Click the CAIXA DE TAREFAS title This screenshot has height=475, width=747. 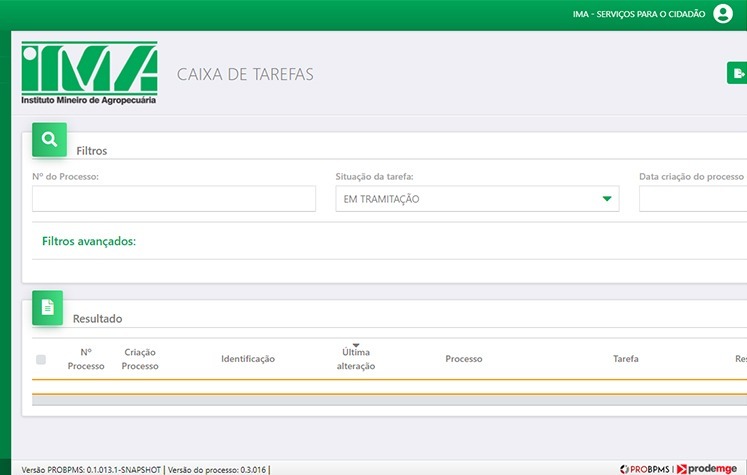(245, 74)
